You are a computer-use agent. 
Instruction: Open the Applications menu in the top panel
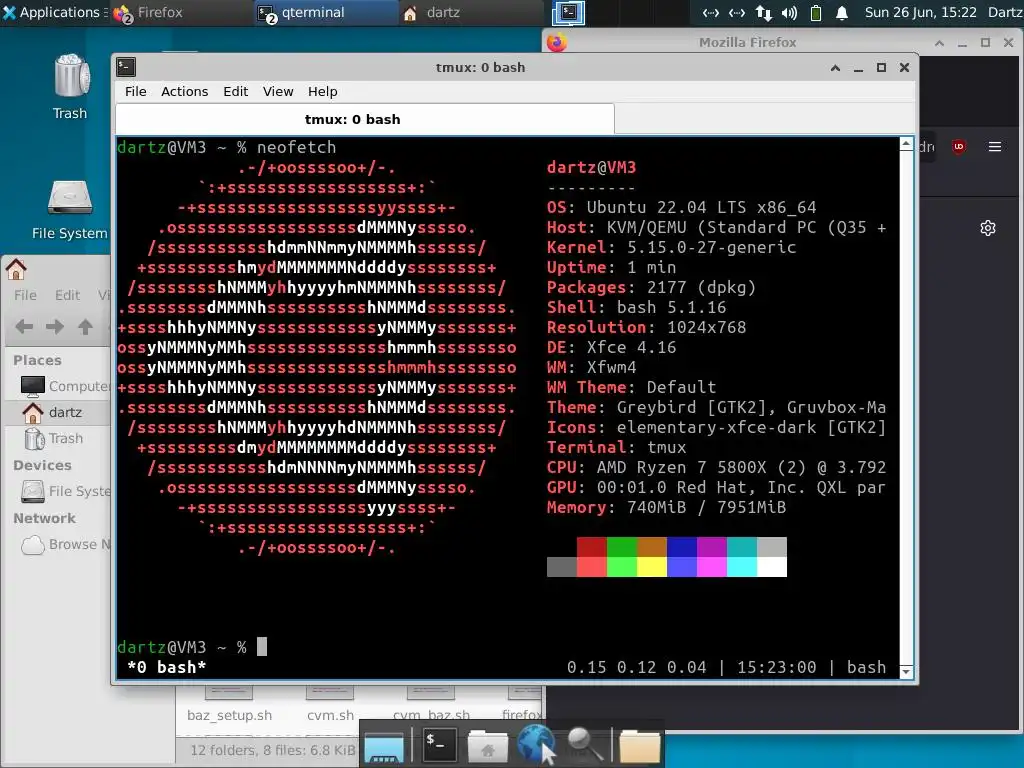tap(52, 12)
